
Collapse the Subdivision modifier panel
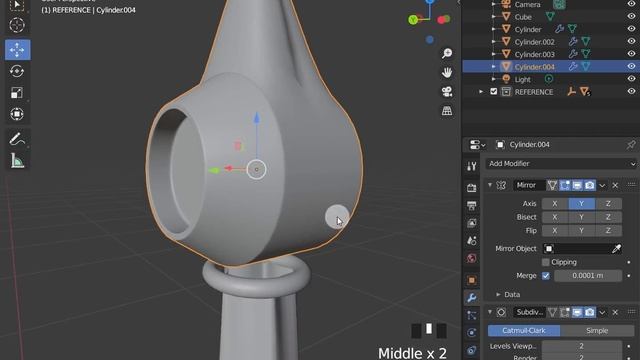[x=490, y=312]
